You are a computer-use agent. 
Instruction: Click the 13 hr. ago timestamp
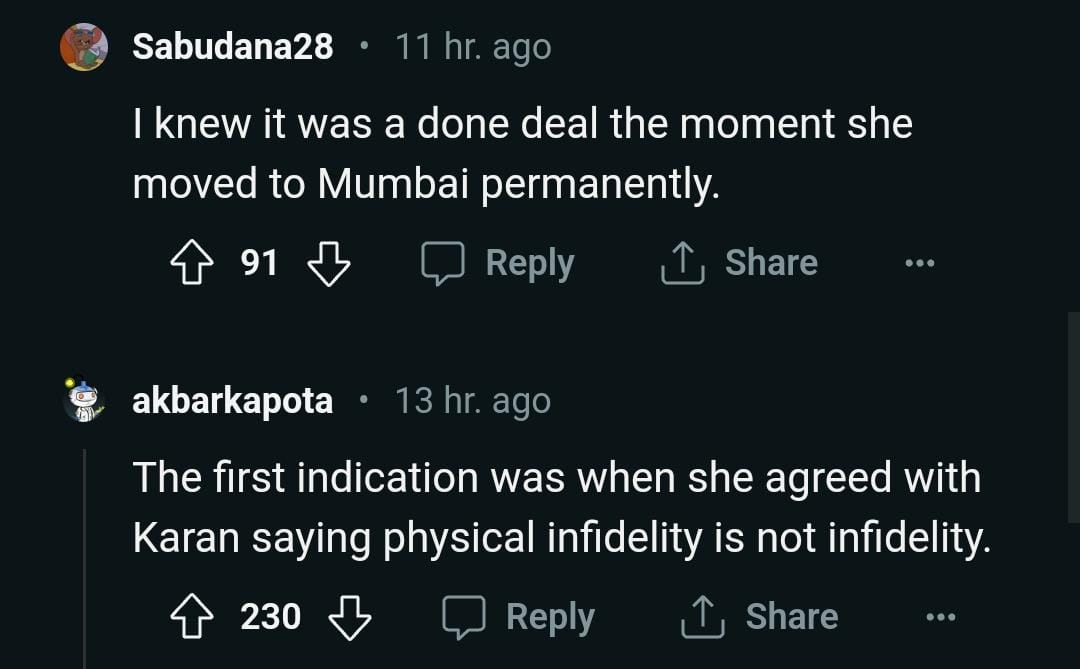(472, 401)
